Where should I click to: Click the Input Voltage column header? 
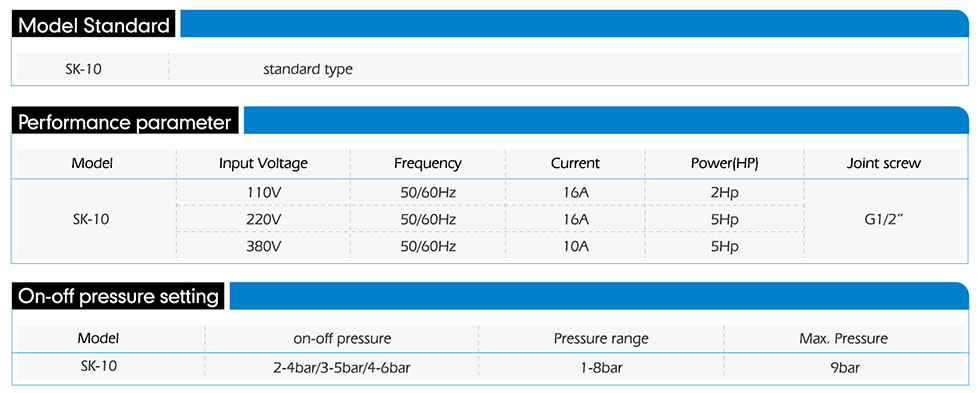263,164
